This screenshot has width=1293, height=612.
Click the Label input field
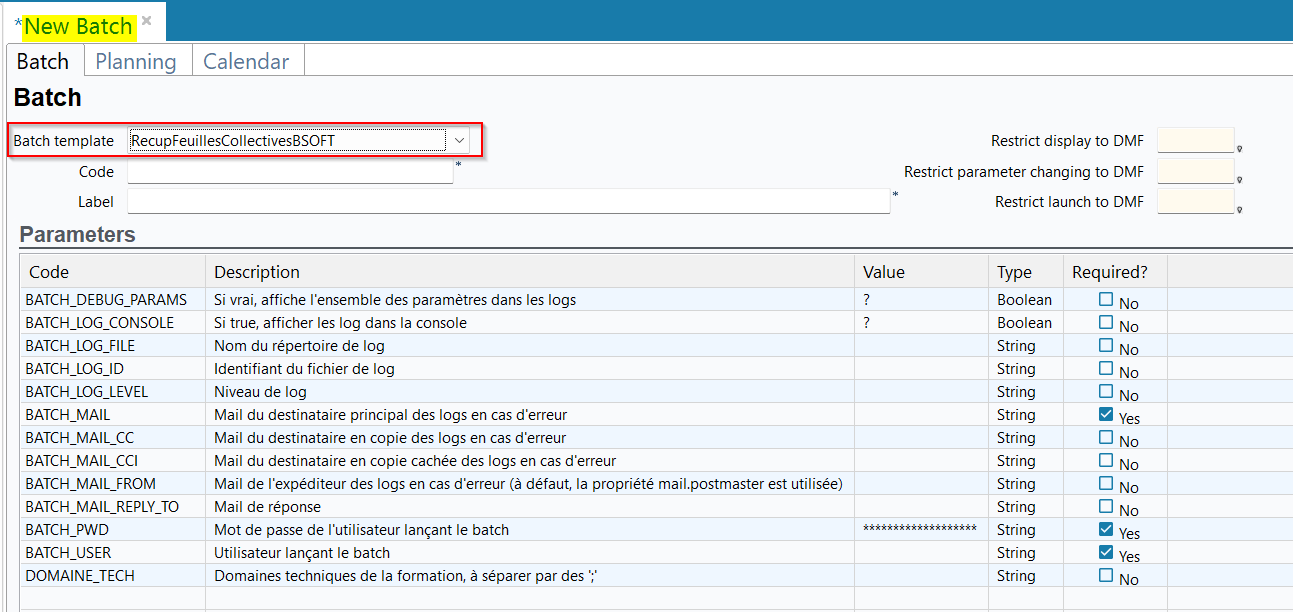(508, 202)
